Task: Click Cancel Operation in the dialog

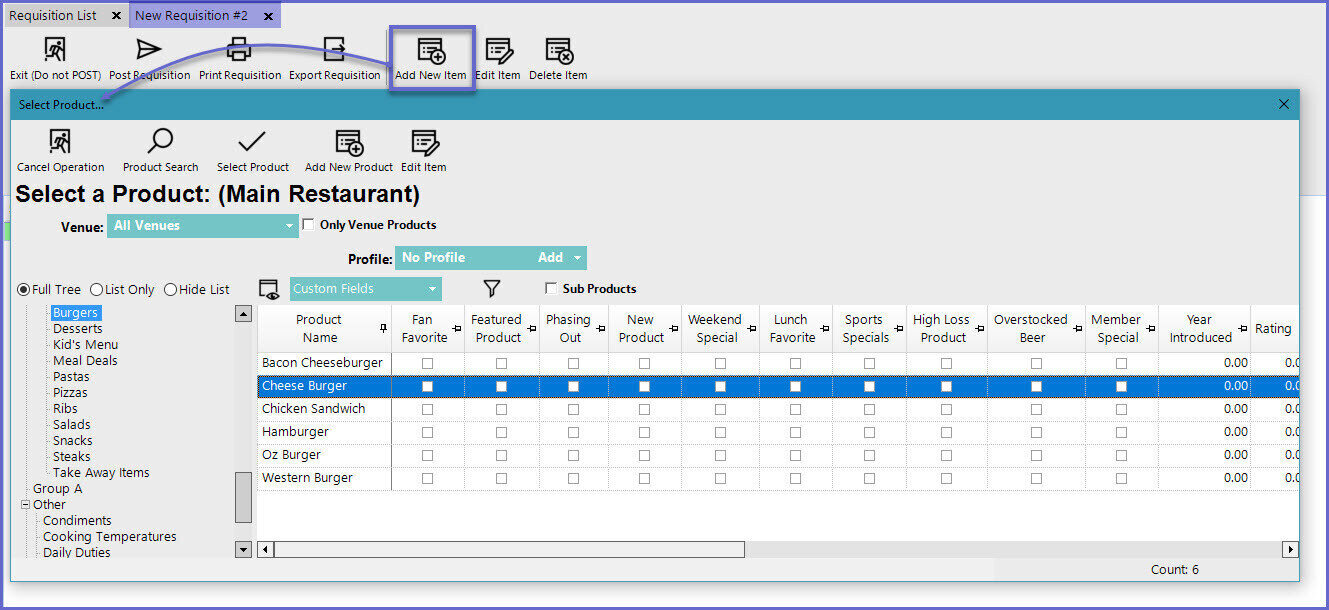Action: (x=60, y=143)
